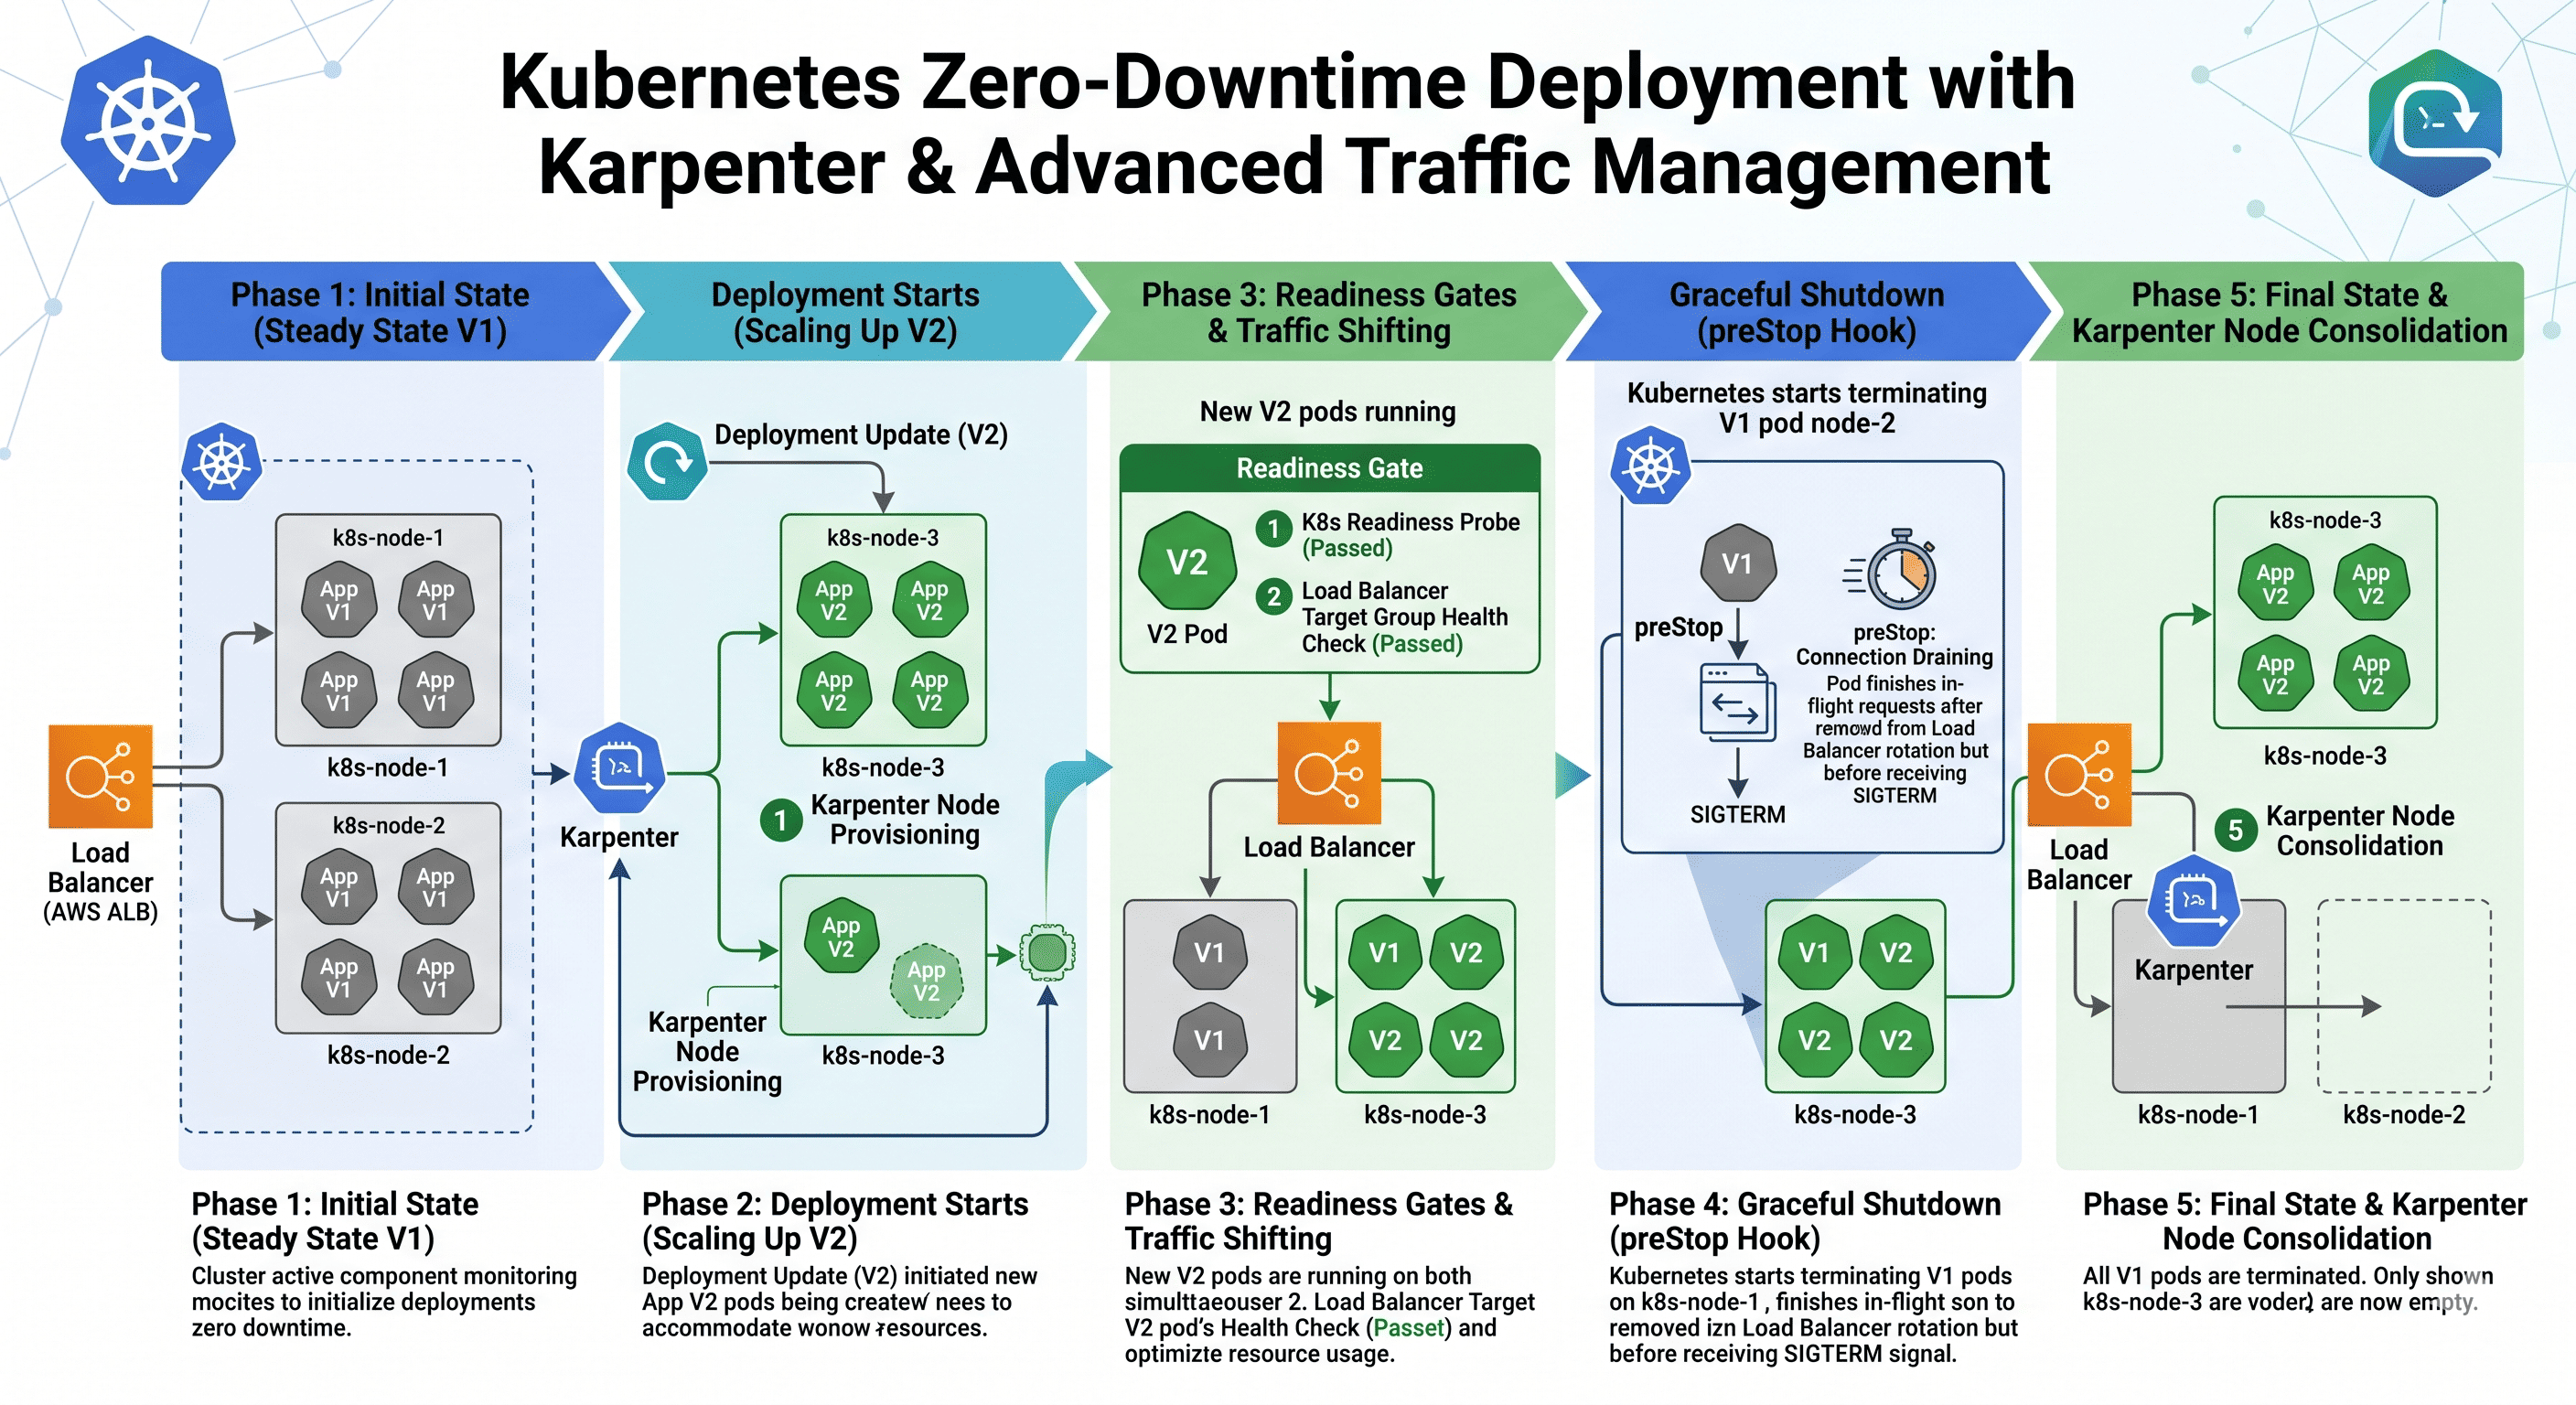Image resolution: width=2576 pixels, height=1405 pixels.
Task: Click the 'Deployment Update (V2)' label
Action: 860,435
